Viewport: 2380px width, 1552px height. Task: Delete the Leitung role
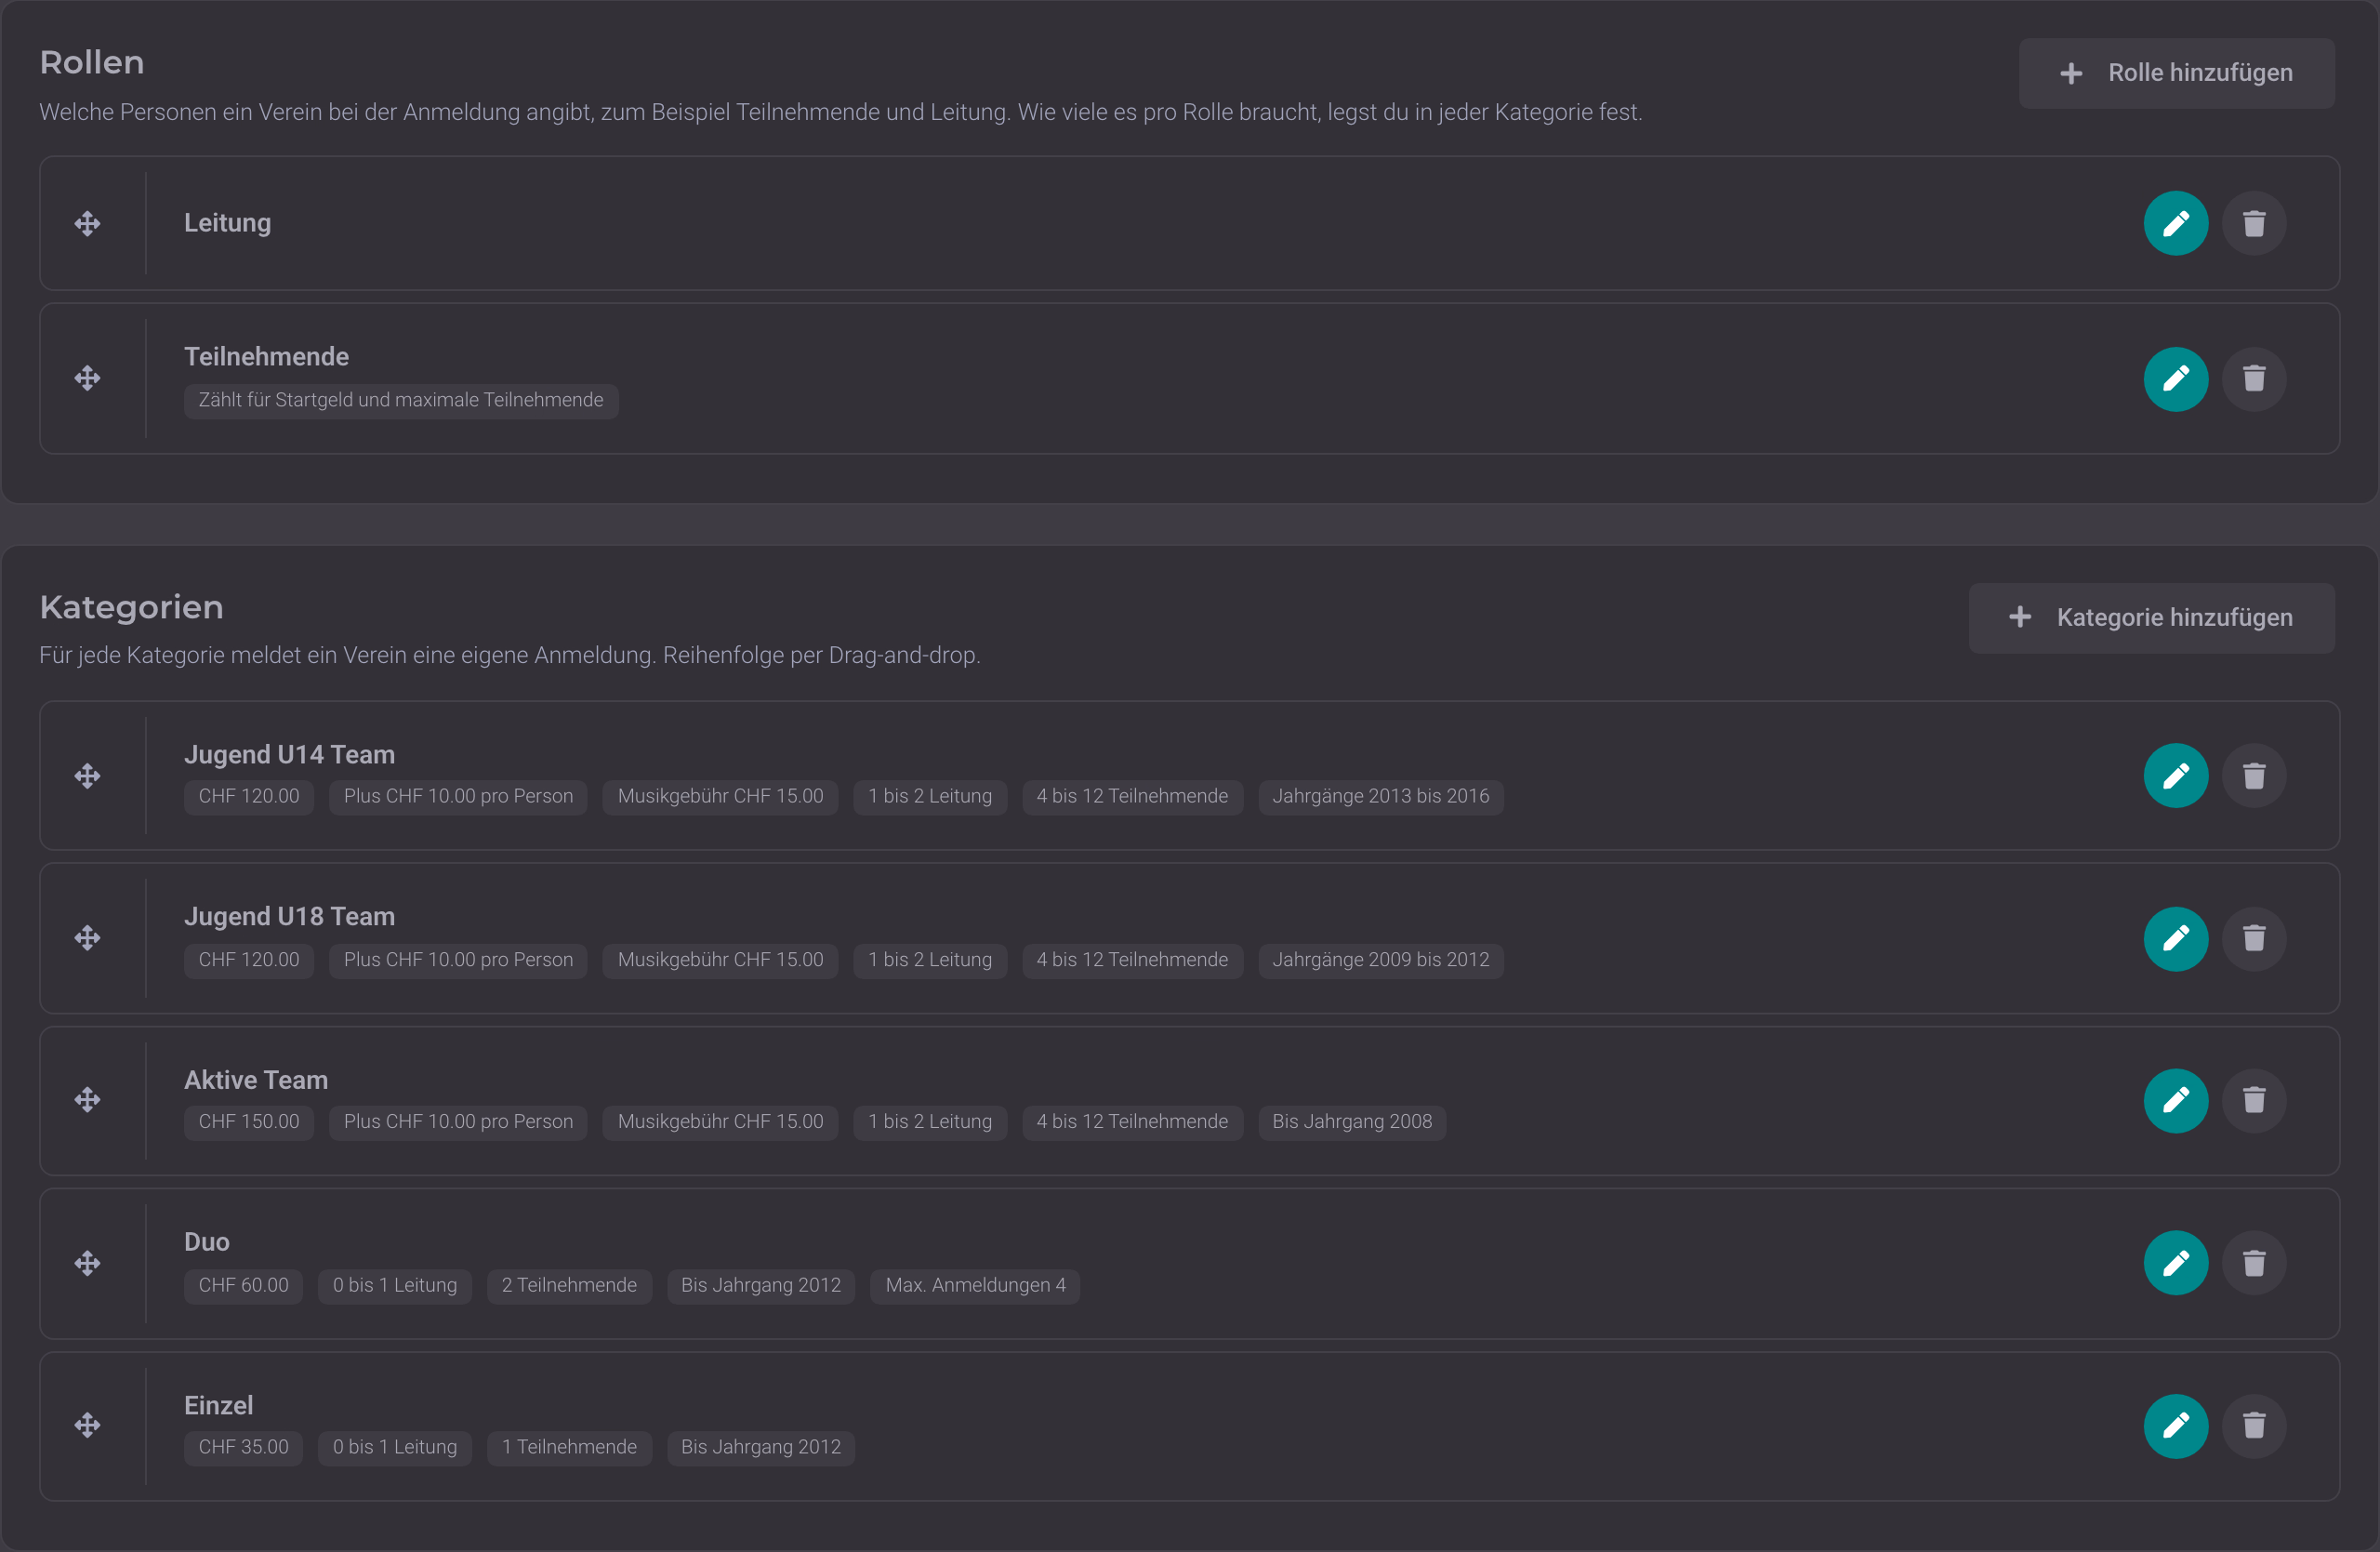(x=2253, y=223)
